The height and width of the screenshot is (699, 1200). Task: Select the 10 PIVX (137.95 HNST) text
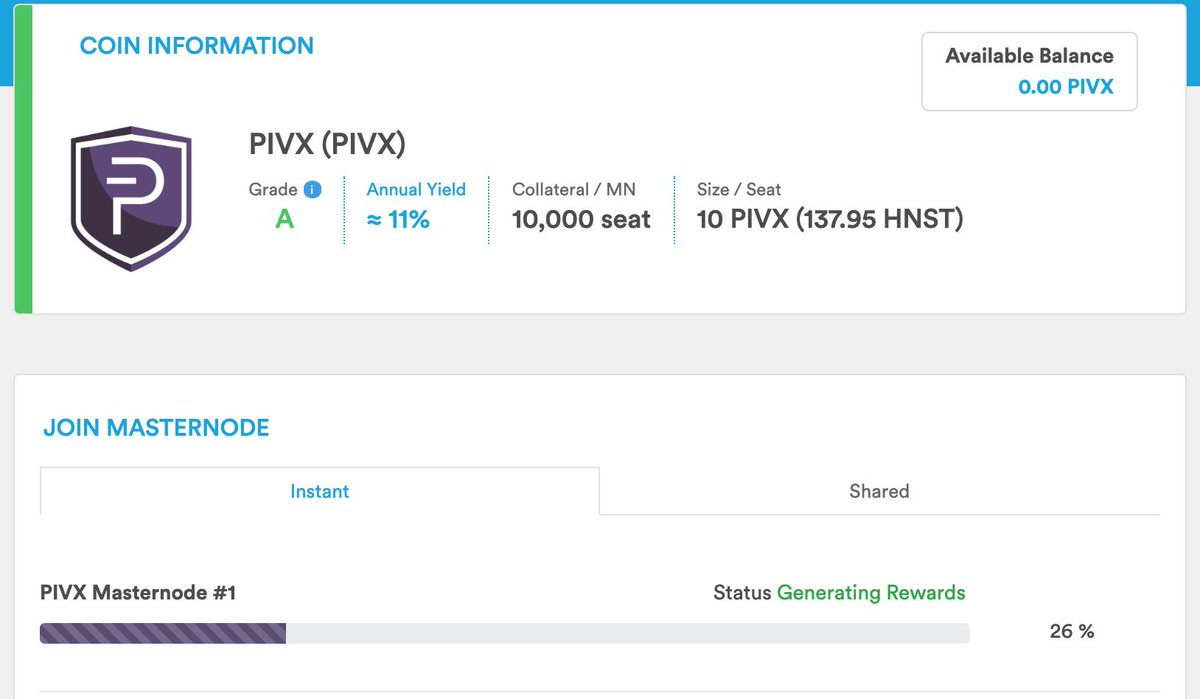(830, 219)
